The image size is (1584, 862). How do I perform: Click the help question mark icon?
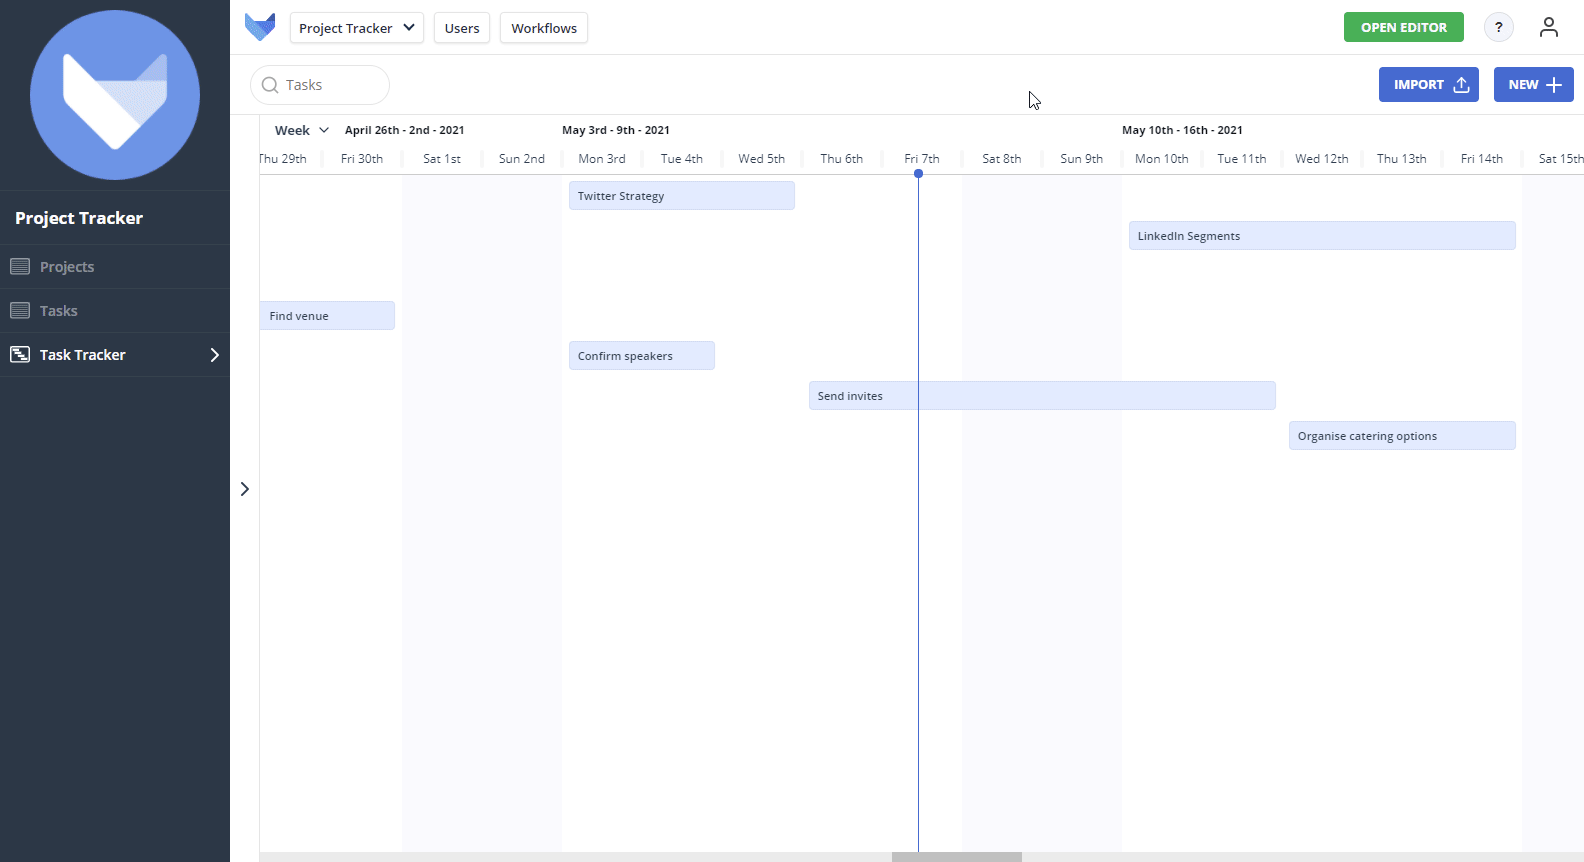(1498, 28)
